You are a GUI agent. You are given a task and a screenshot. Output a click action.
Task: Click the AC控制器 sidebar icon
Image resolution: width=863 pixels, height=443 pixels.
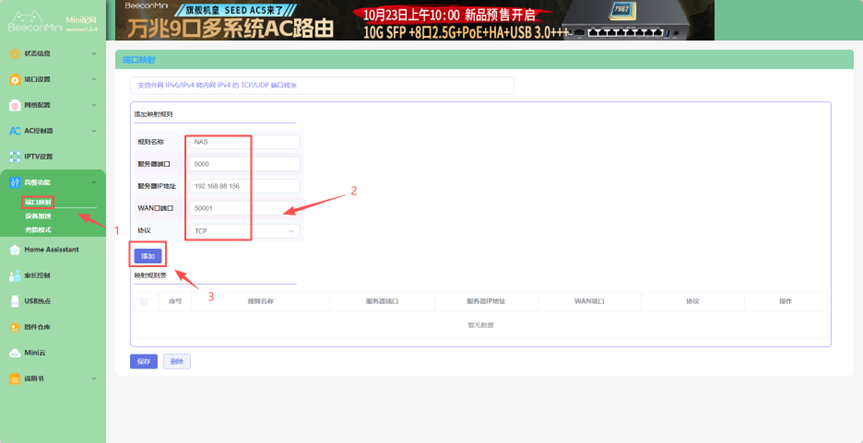14,131
